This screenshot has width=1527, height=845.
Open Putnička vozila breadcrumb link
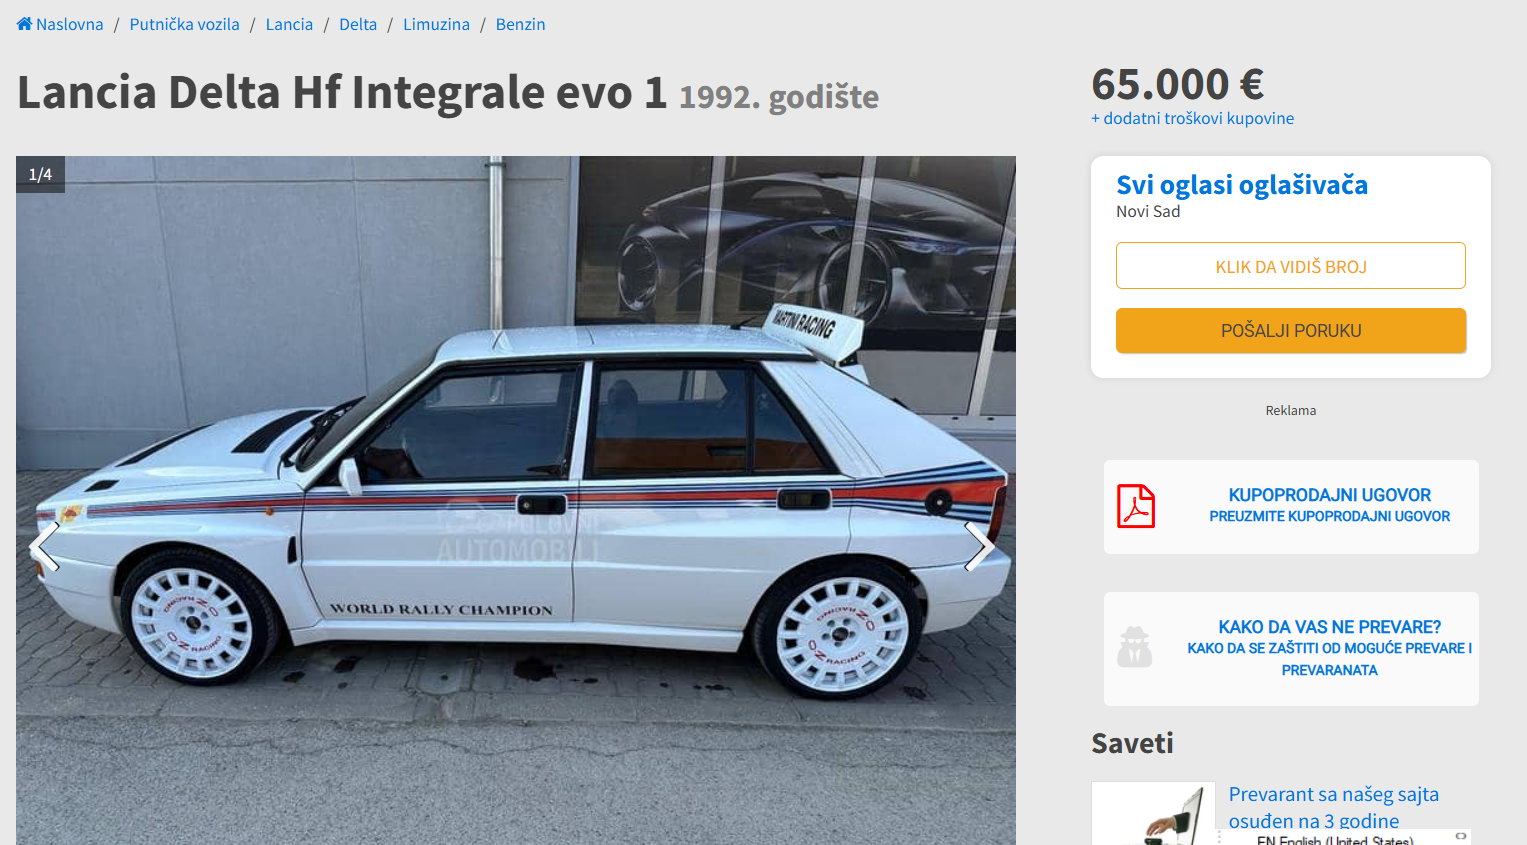pyautogui.click(x=184, y=24)
